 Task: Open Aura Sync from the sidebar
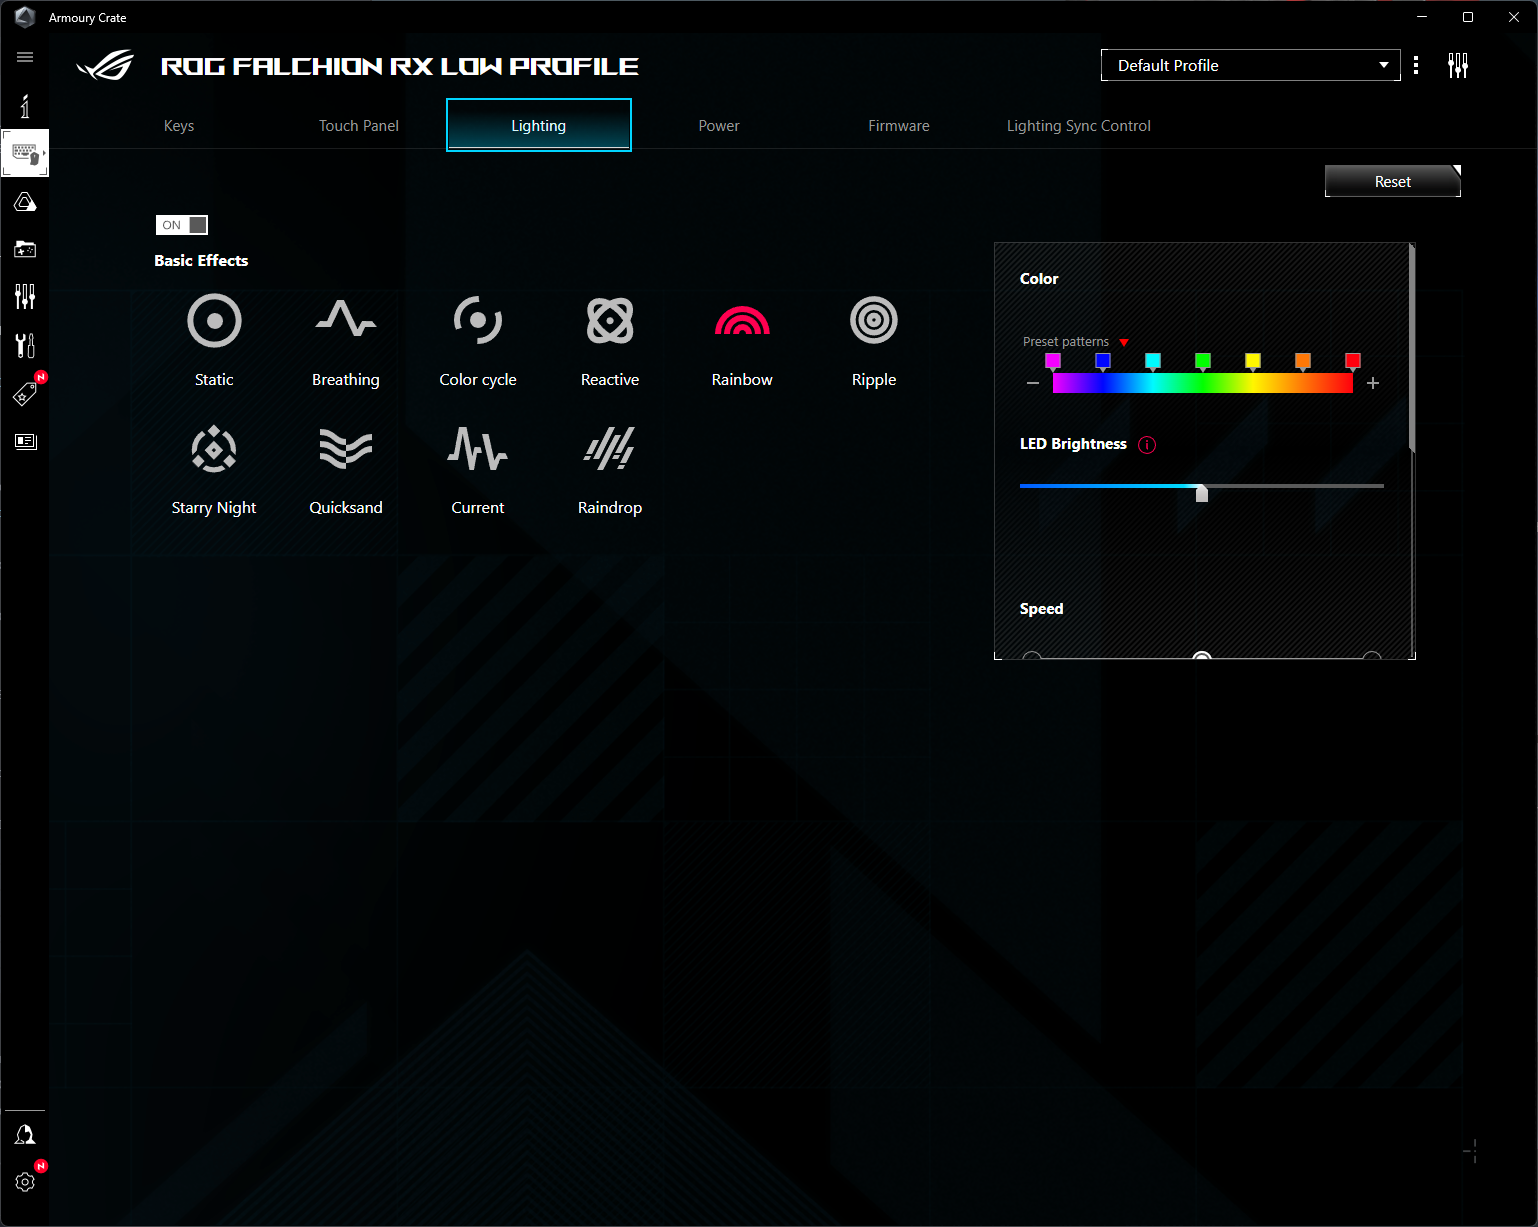[25, 202]
